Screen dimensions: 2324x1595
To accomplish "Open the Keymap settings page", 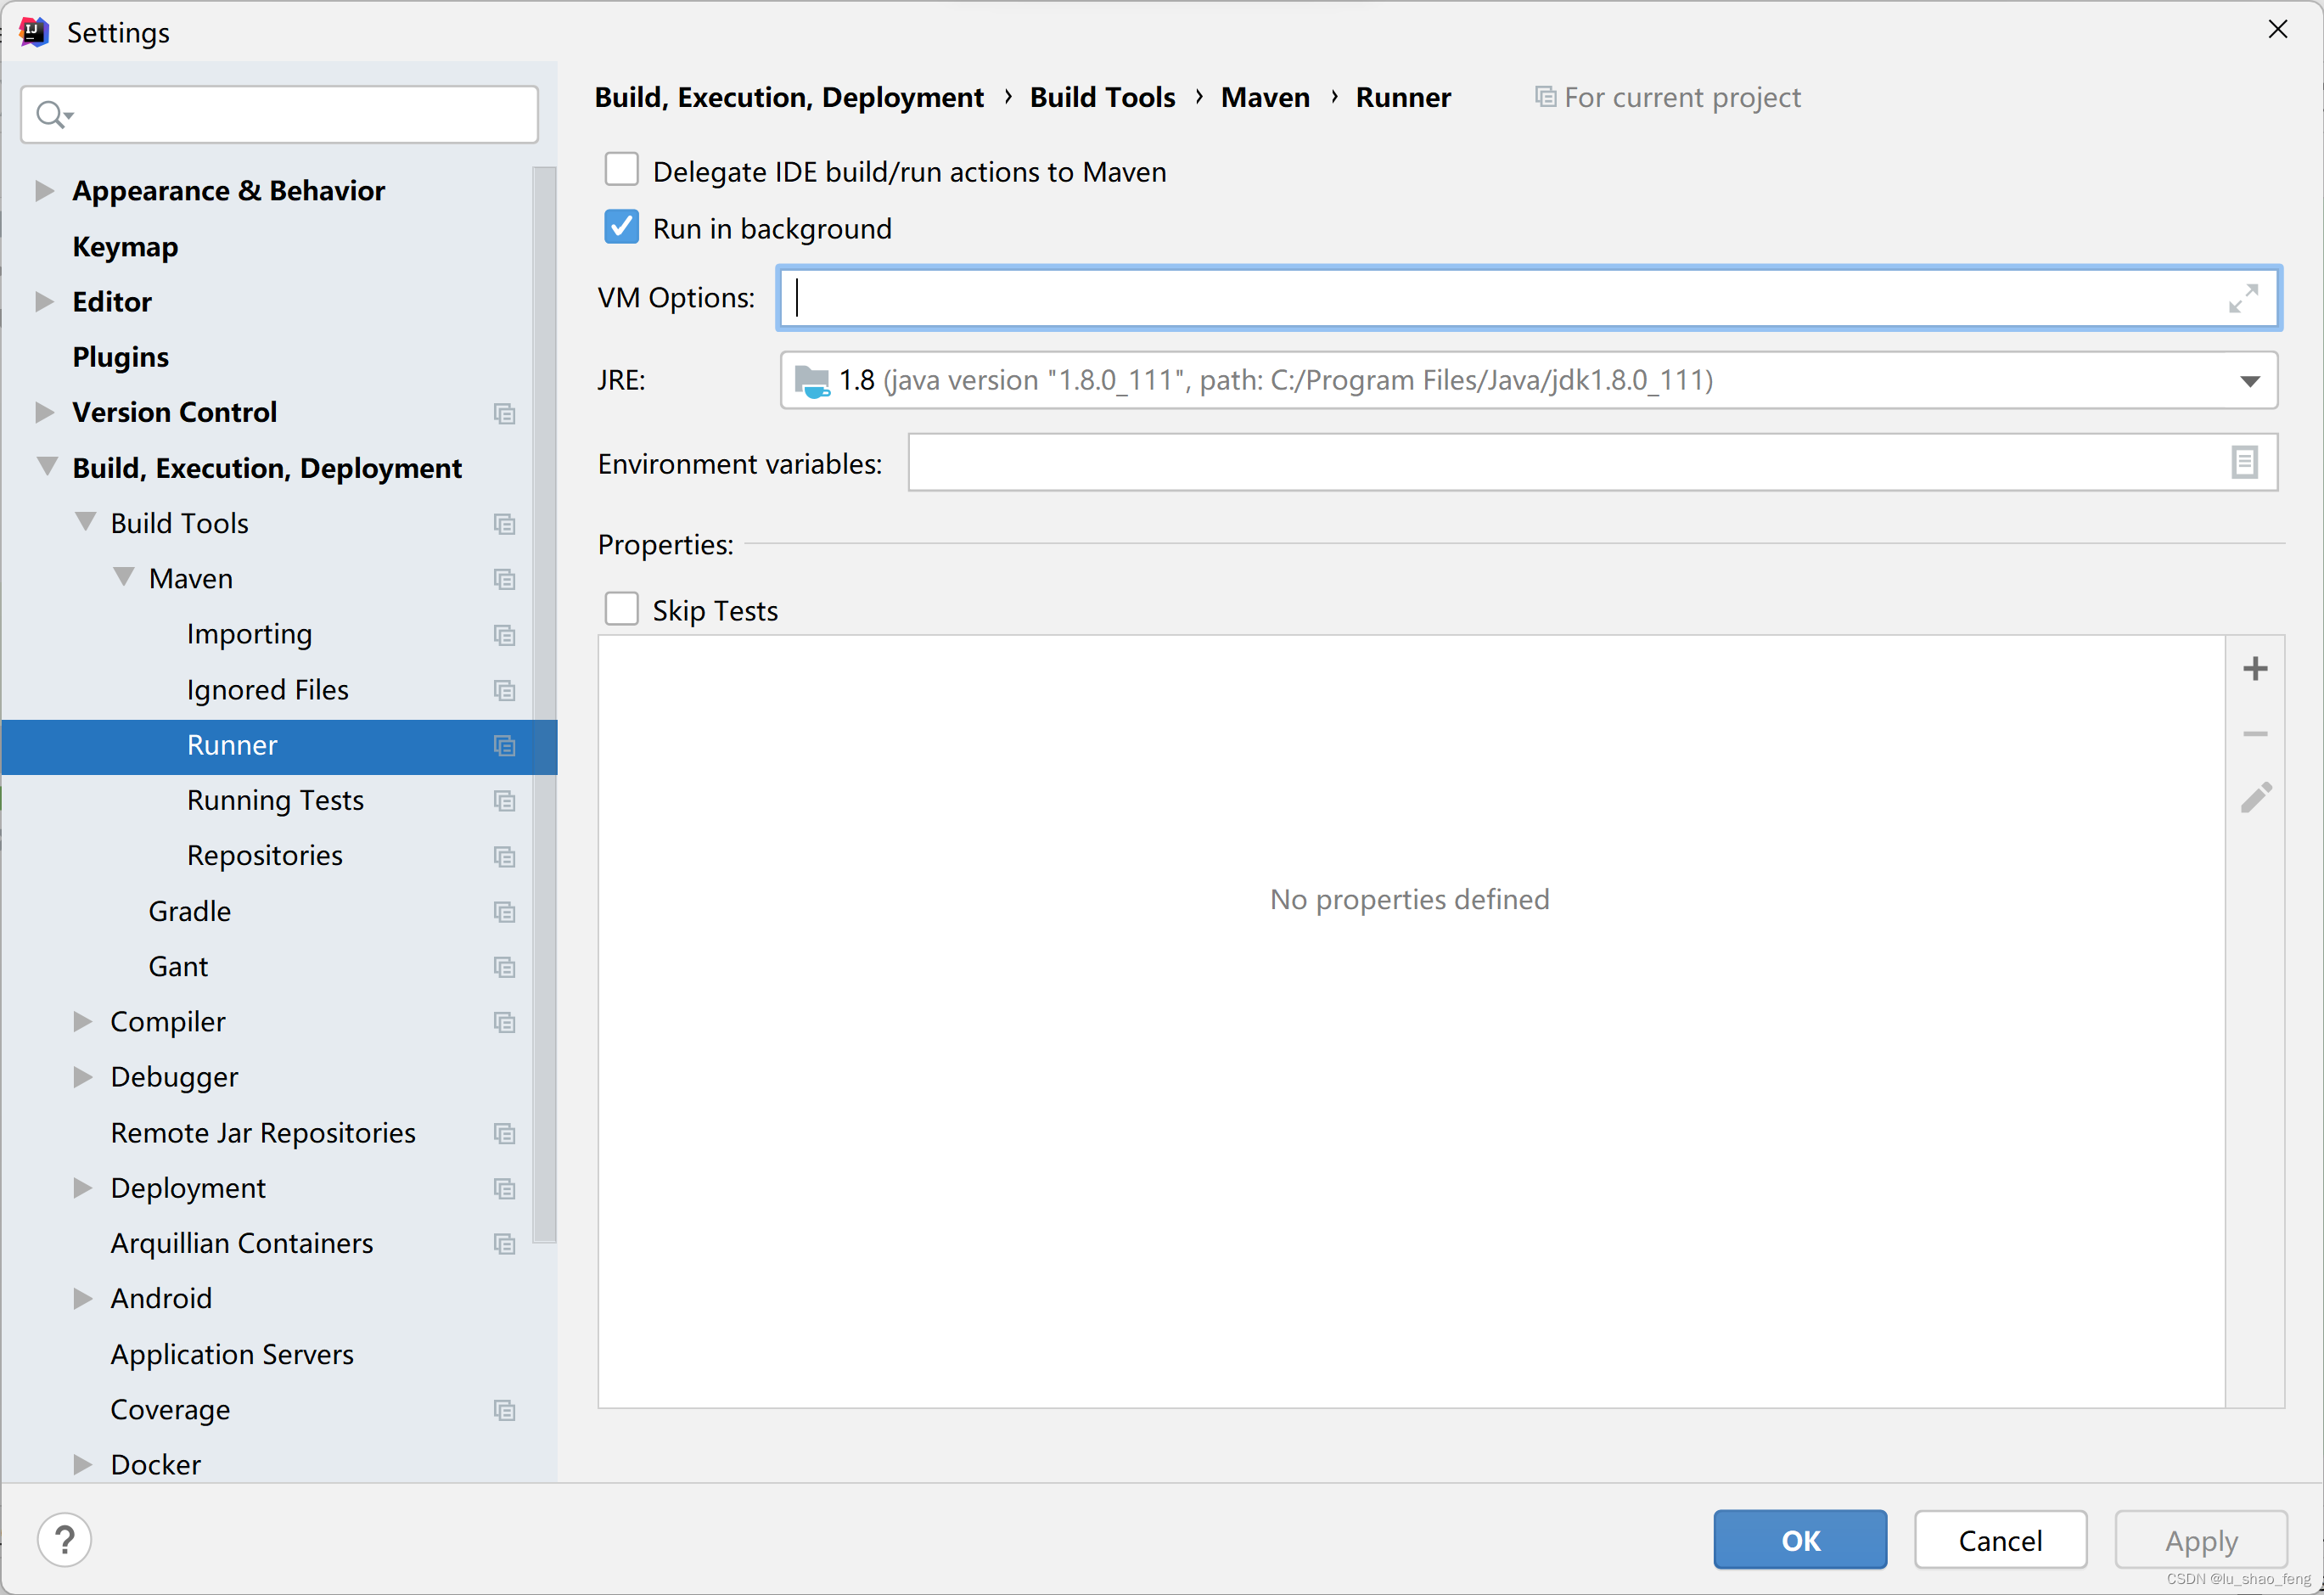I will tap(125, 246).
